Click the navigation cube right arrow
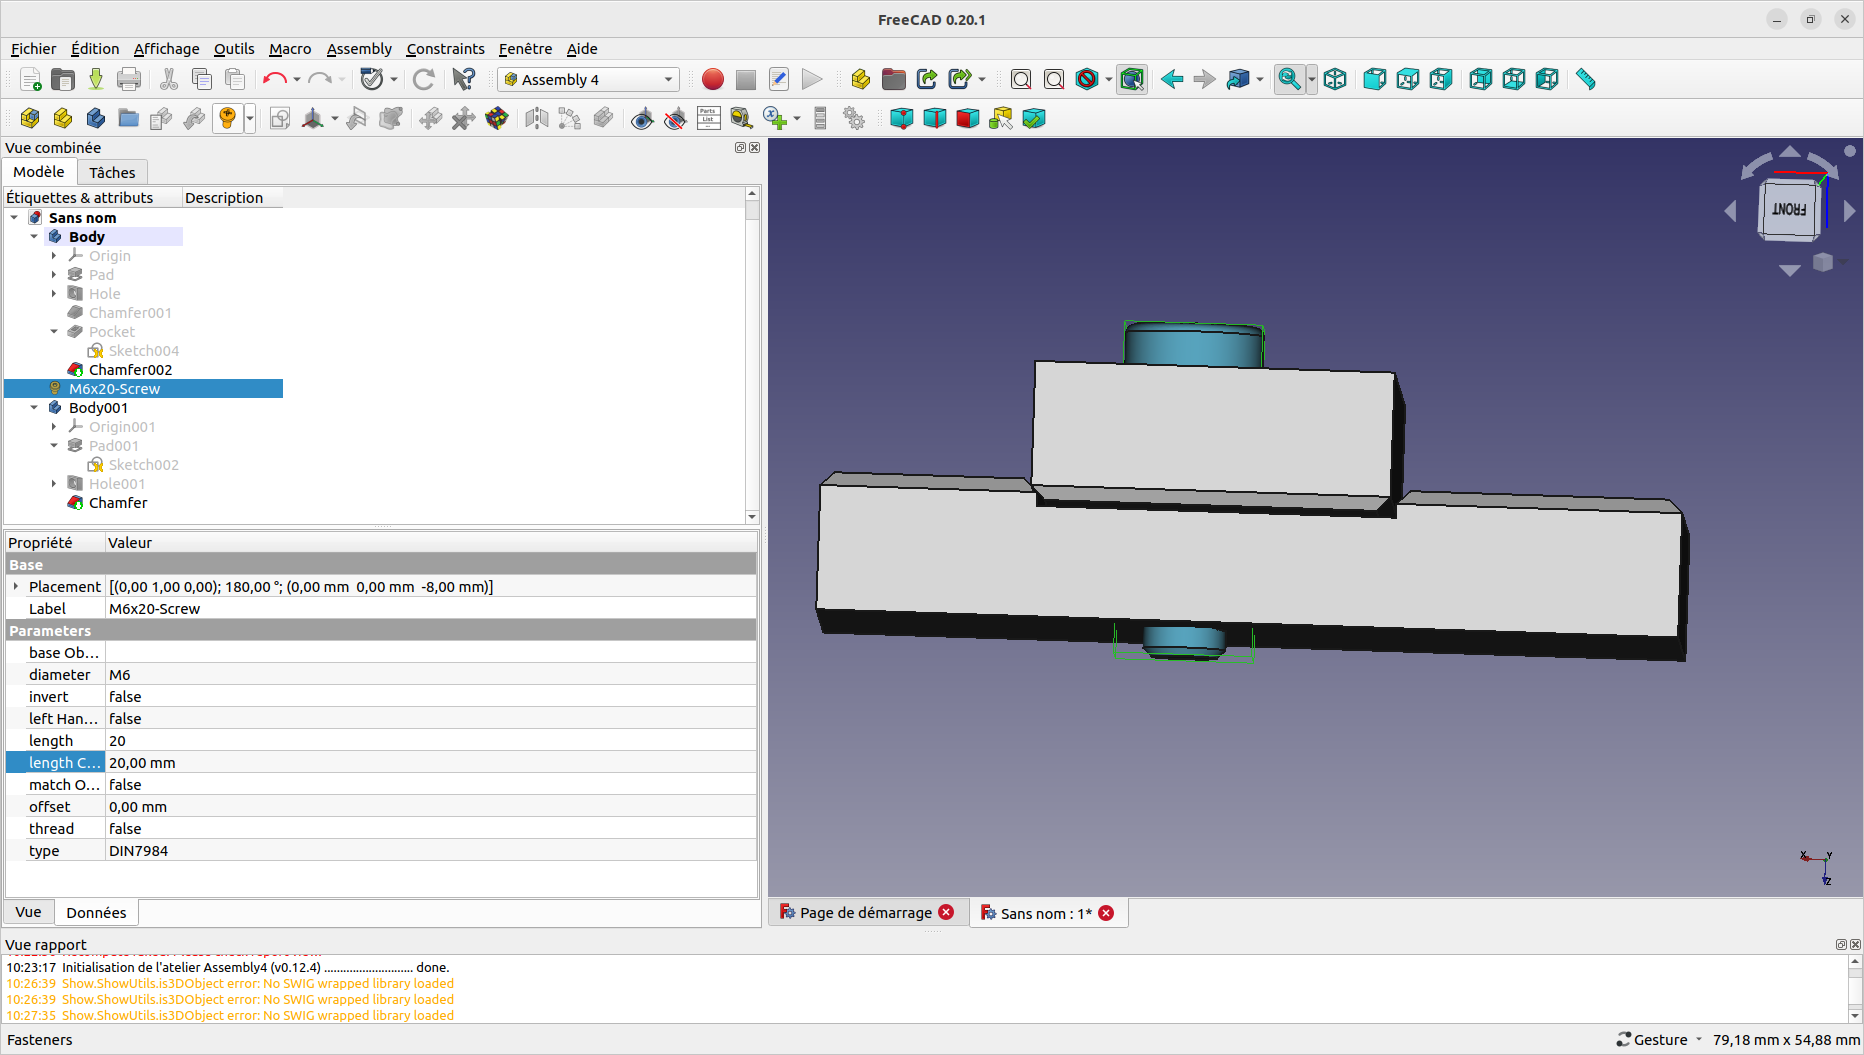The image size is (1864, 1055). tap(1849, 211)
